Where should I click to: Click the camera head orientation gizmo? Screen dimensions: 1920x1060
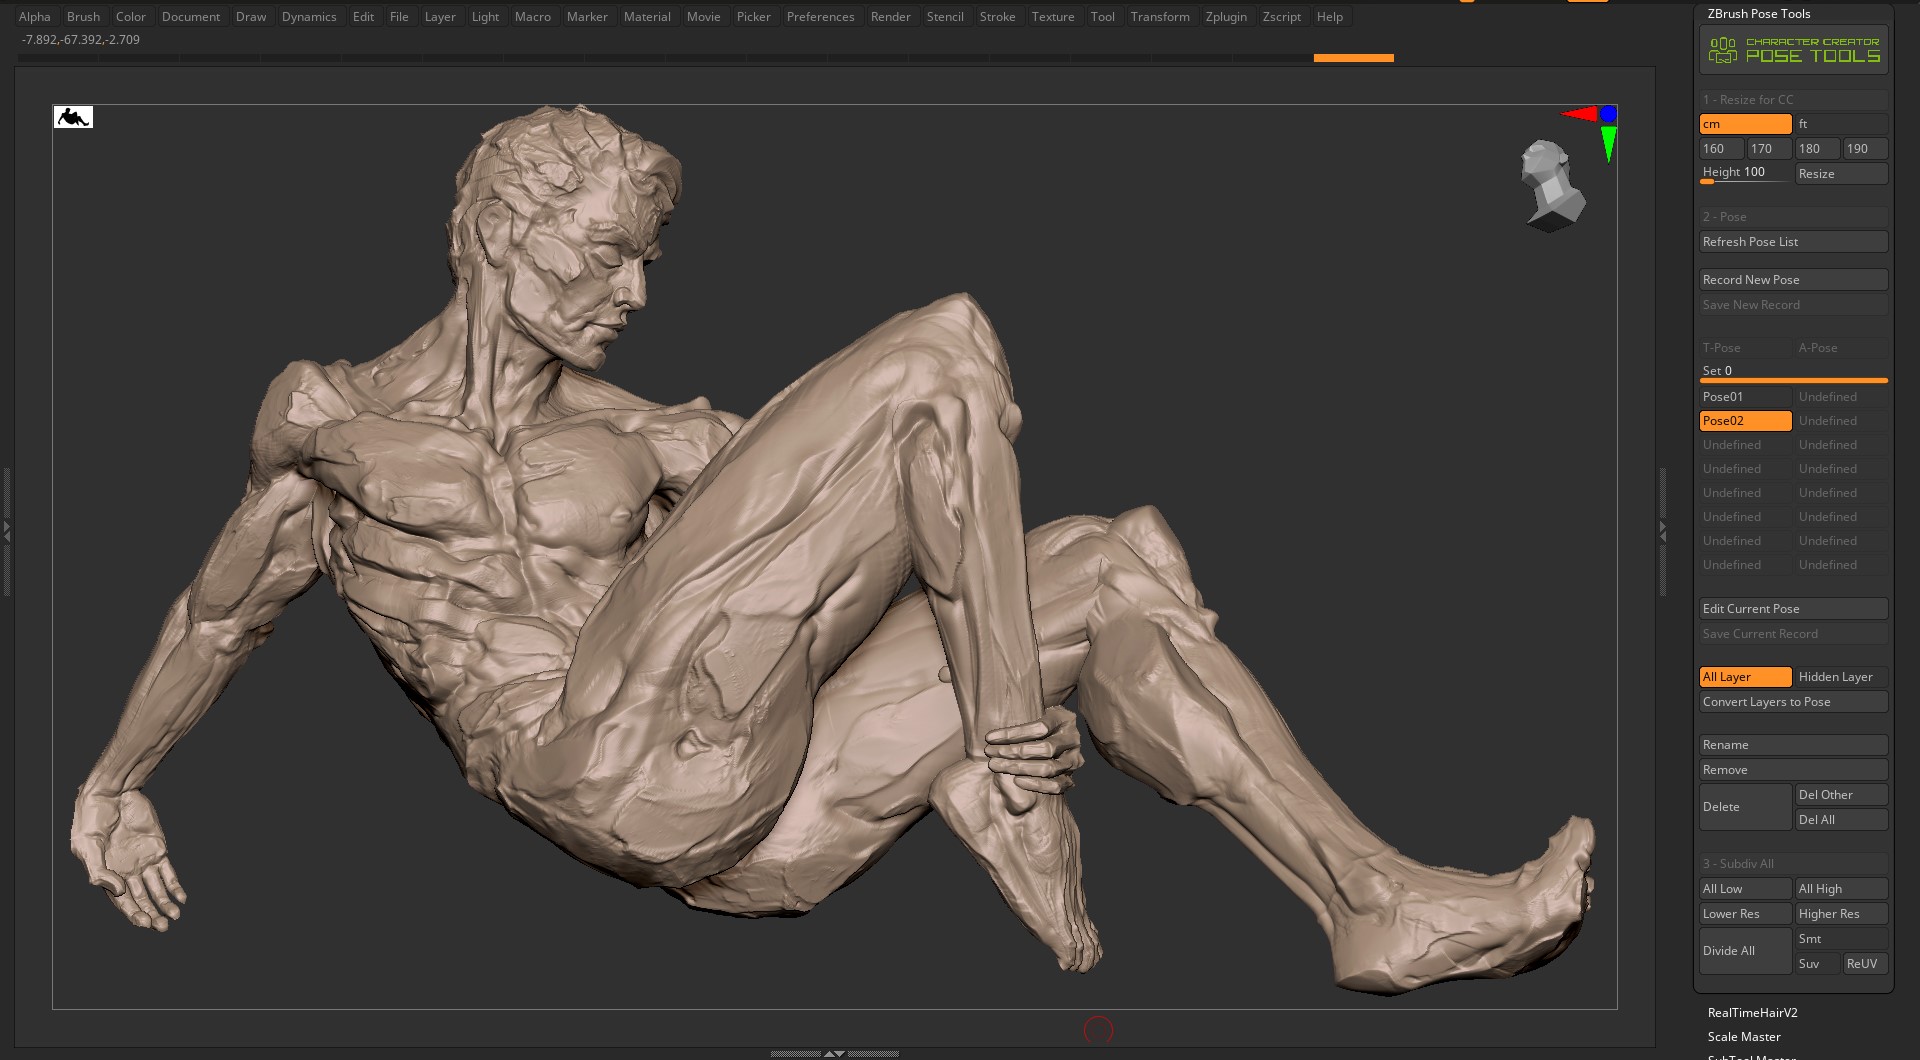tap(1553, 186)
